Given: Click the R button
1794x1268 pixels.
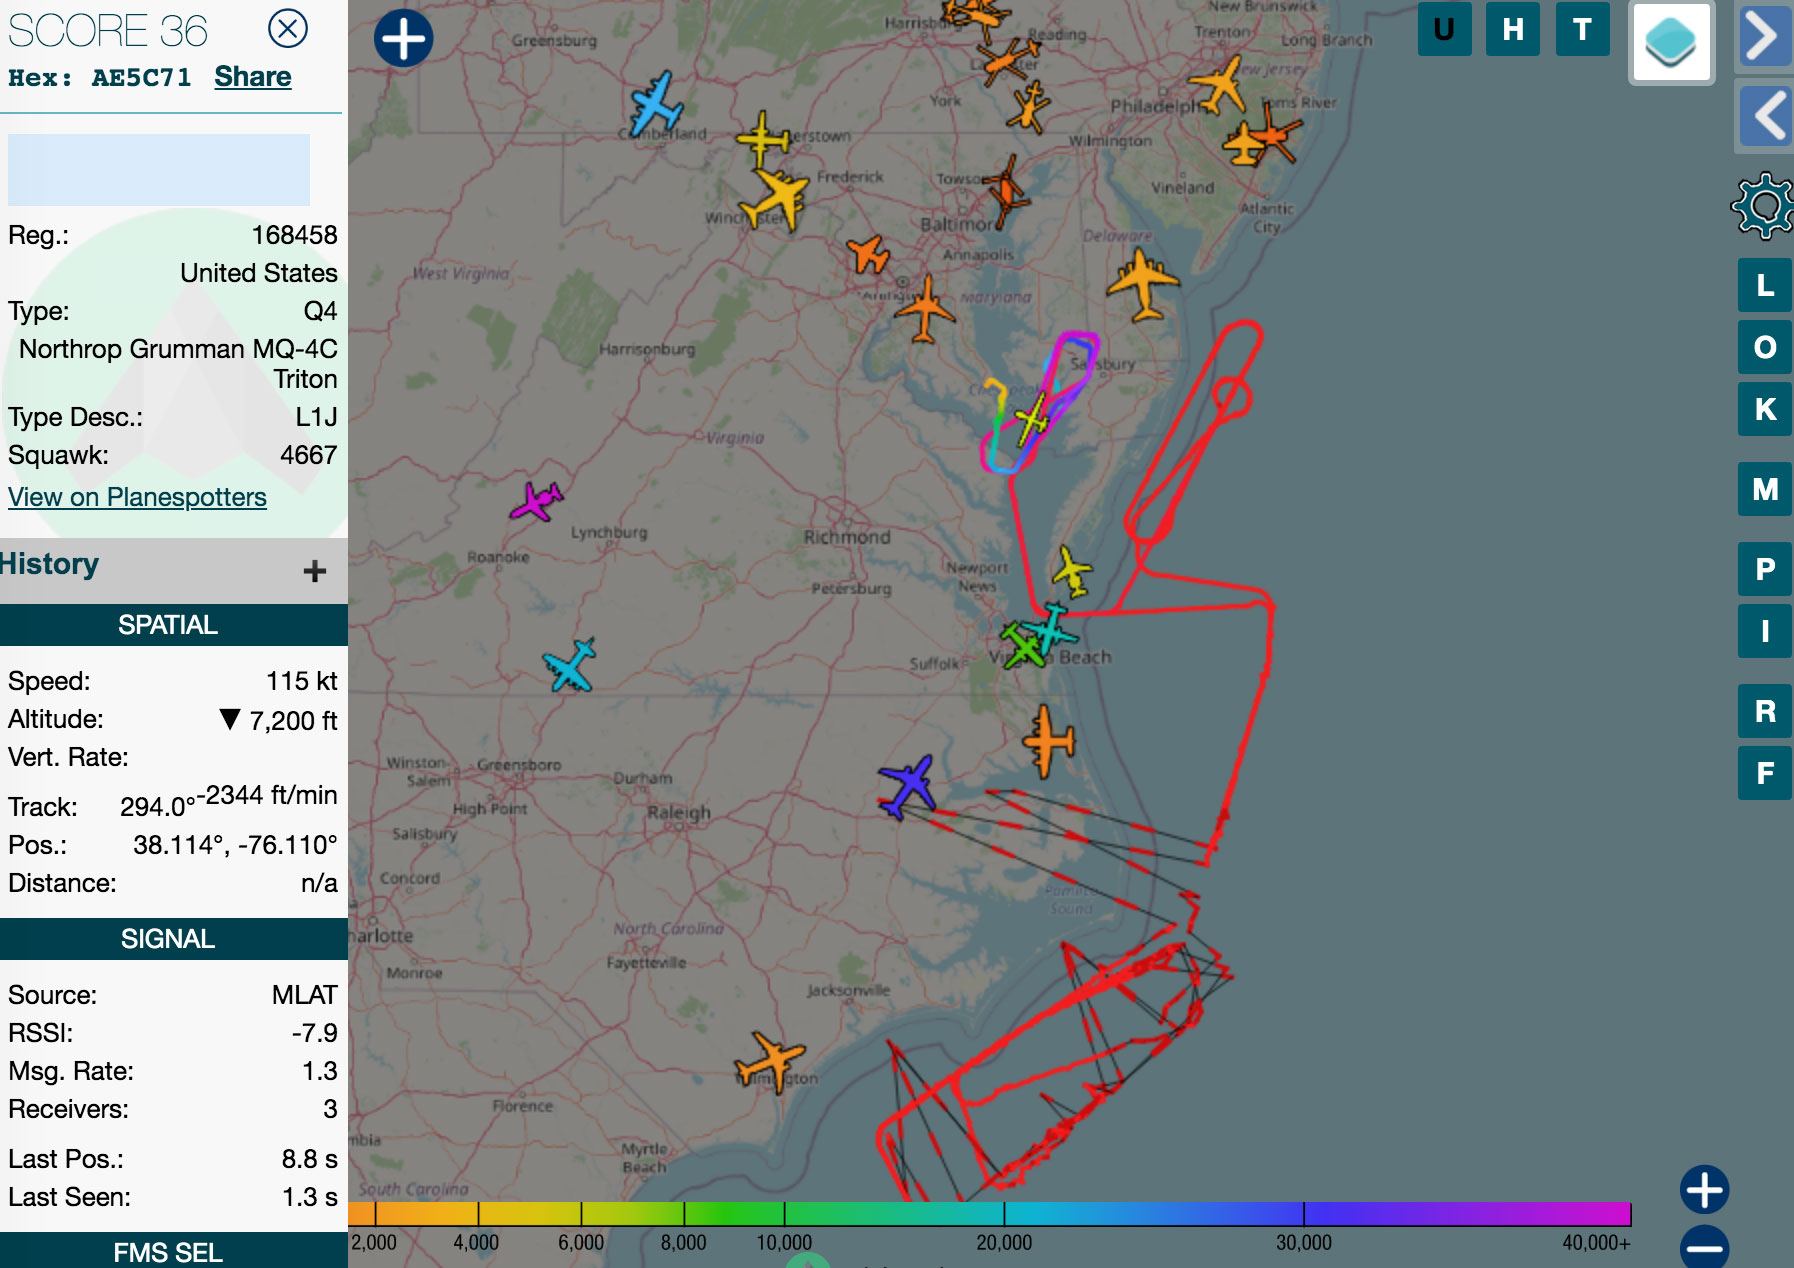Looking at the screenshot, I should point(1765,711).
